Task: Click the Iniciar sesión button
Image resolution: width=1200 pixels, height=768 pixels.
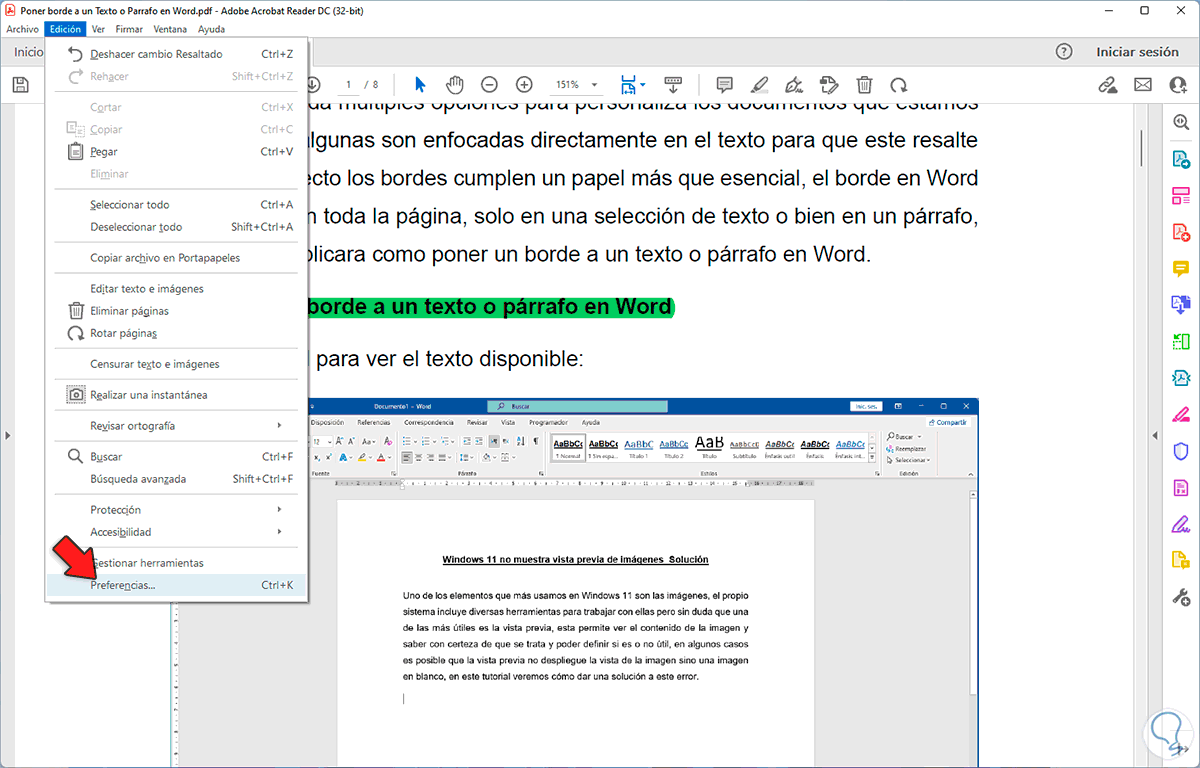Action: tap(1137, 52)
